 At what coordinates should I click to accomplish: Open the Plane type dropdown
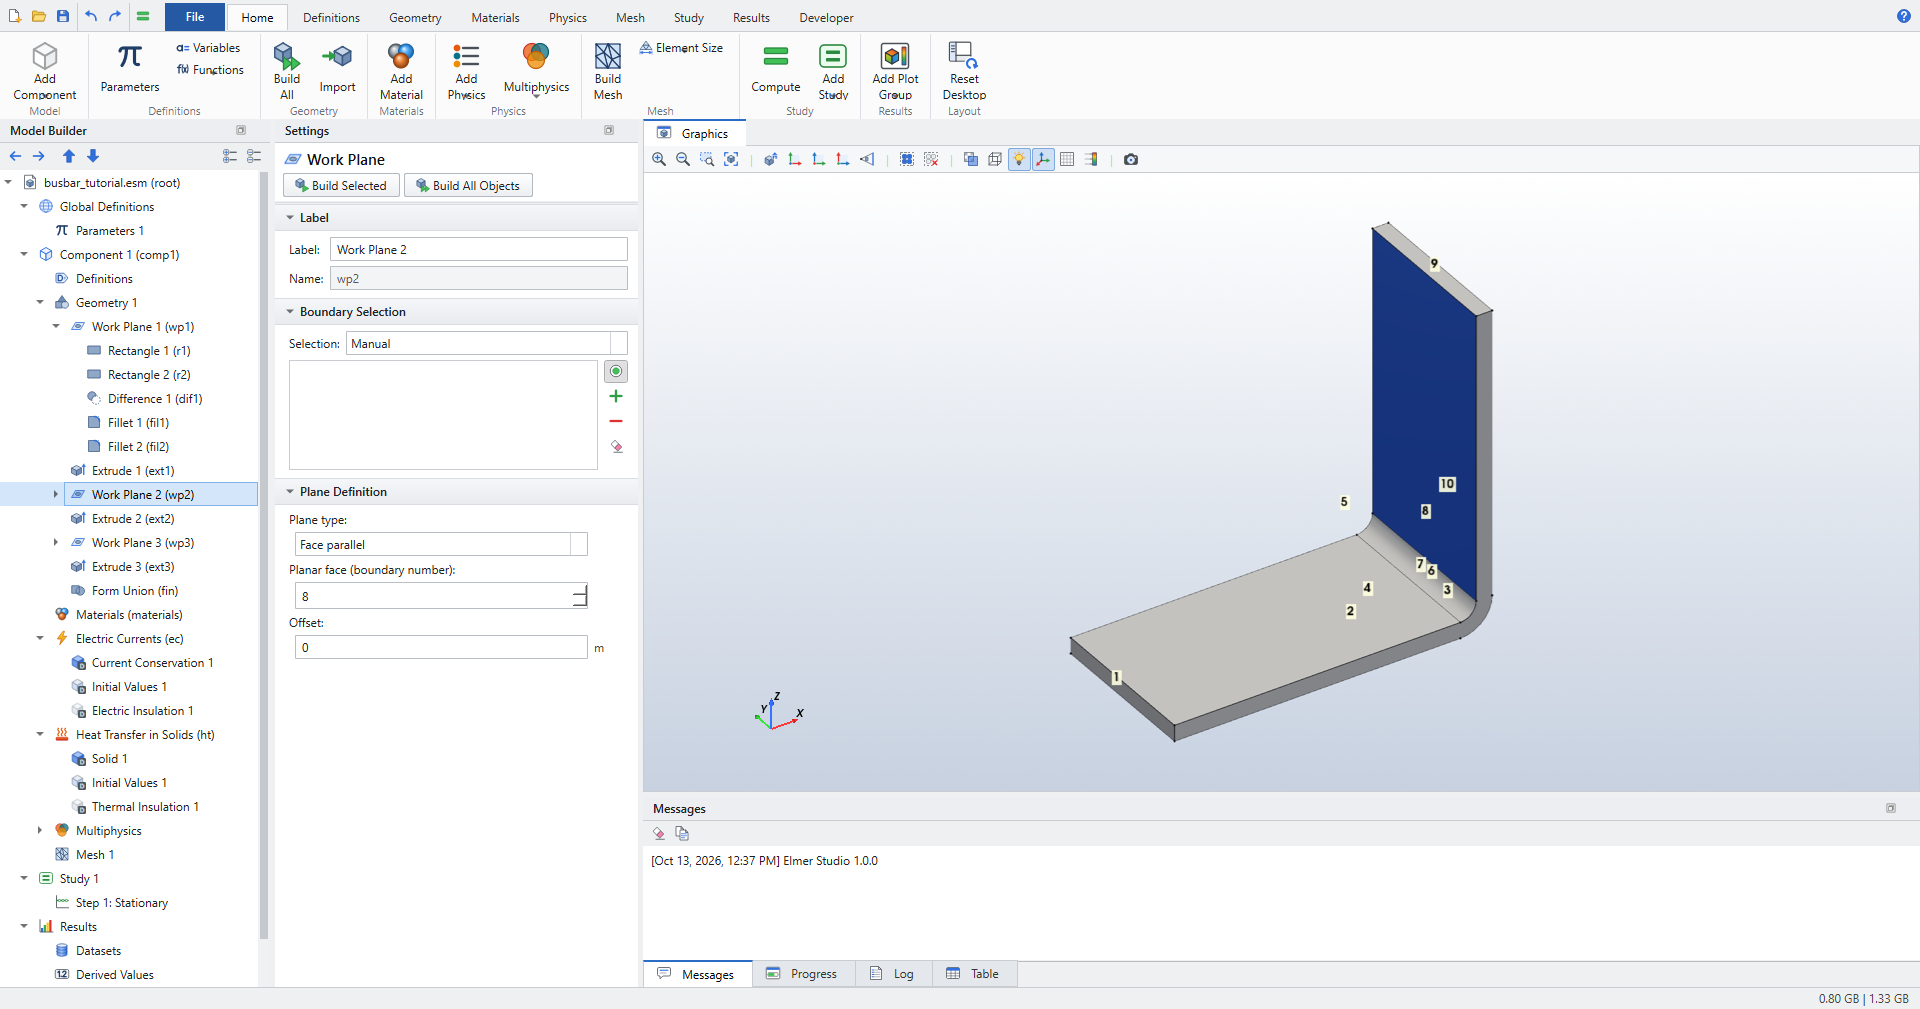578,544
